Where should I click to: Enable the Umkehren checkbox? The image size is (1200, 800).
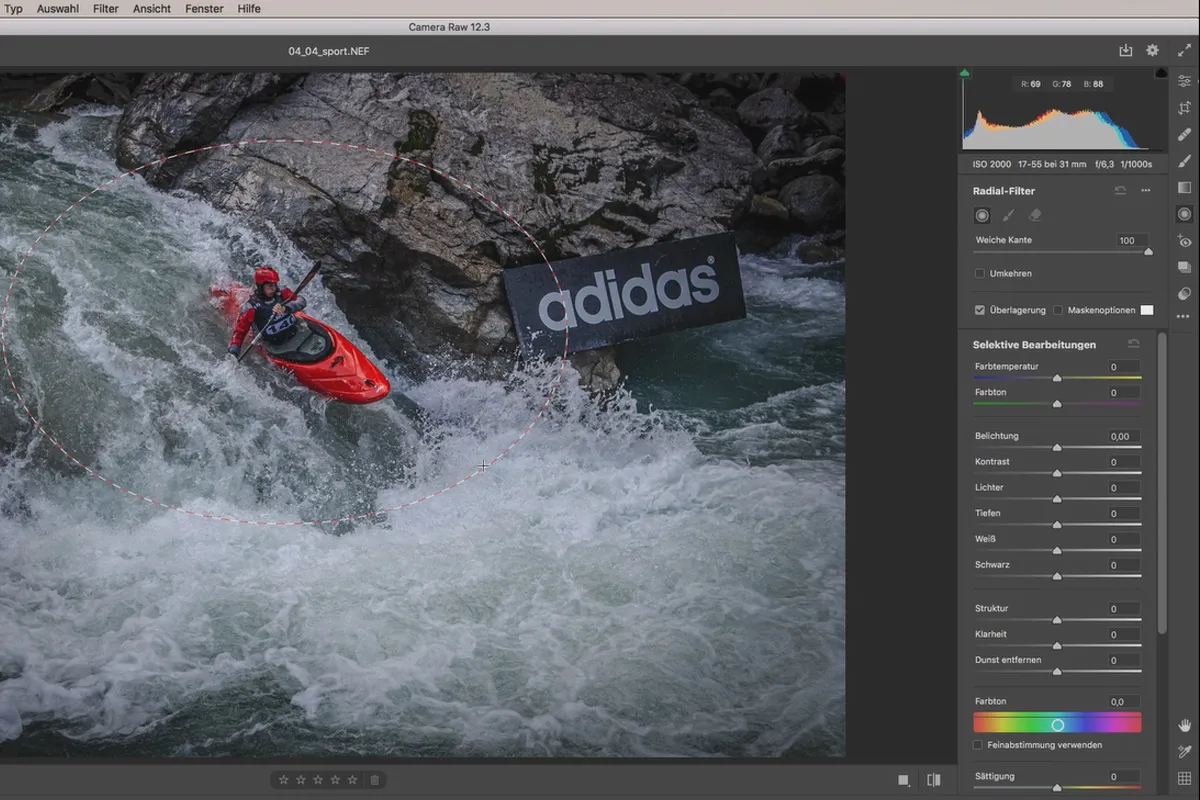tap(979, 273)
